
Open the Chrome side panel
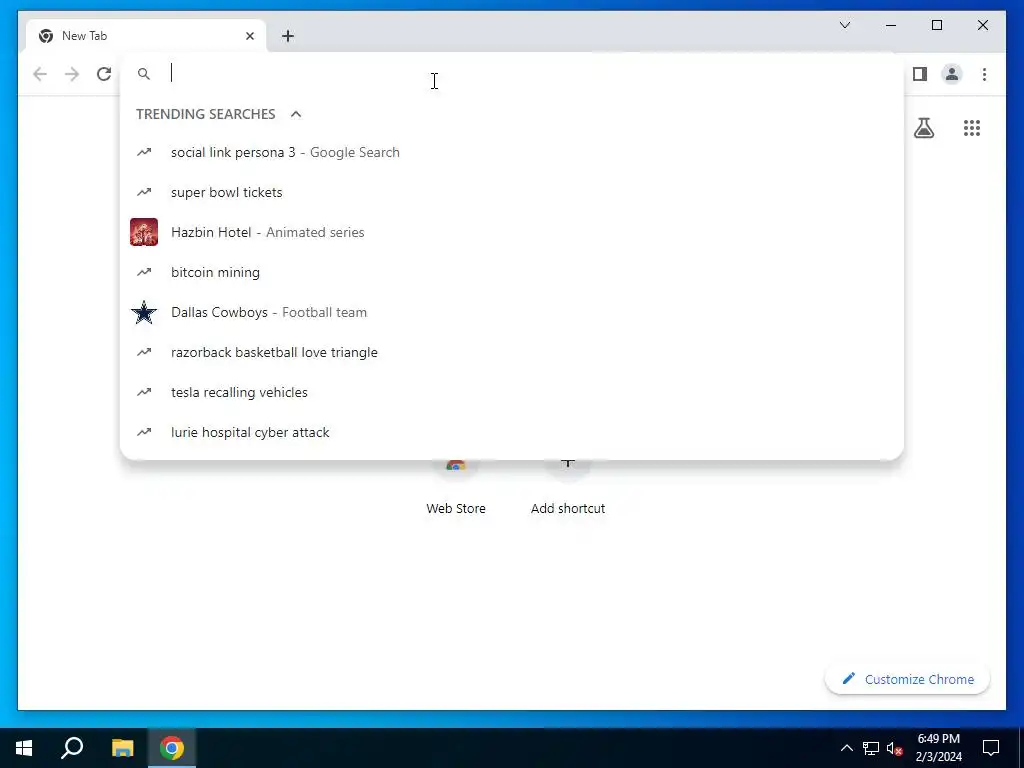click(x=920, y=74)
